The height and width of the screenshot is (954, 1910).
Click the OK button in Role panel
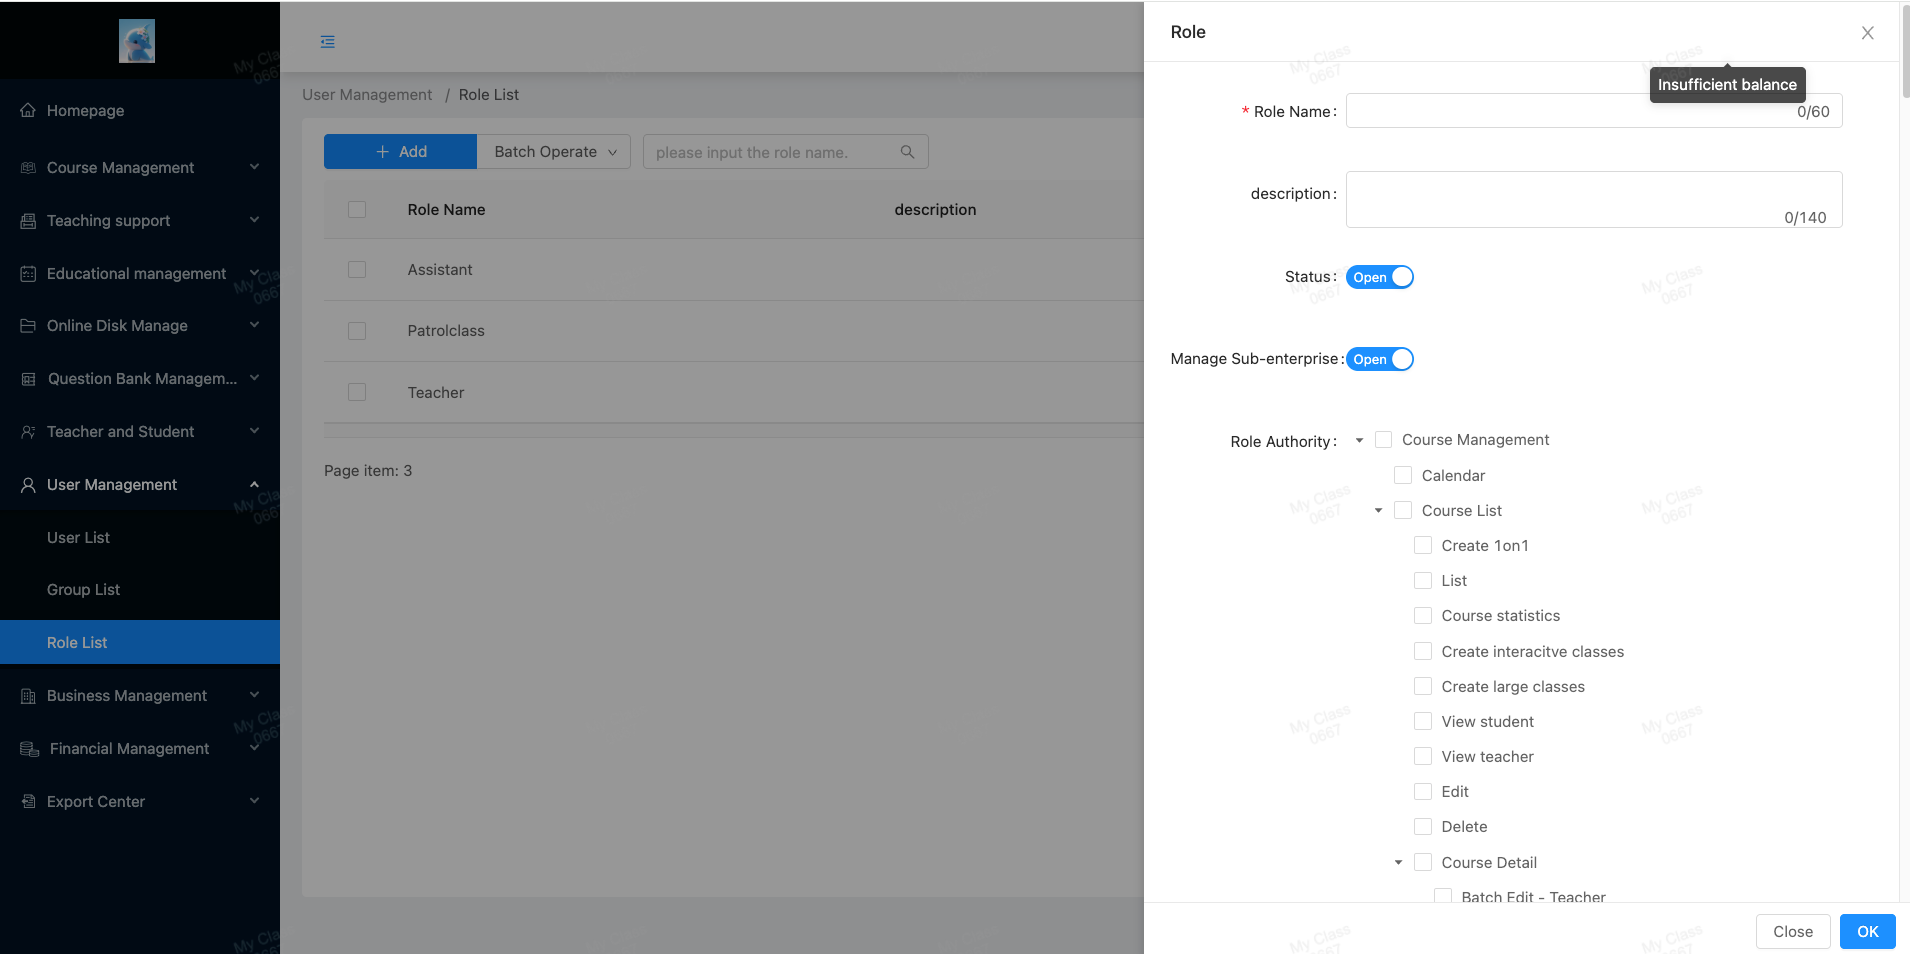1867,931
